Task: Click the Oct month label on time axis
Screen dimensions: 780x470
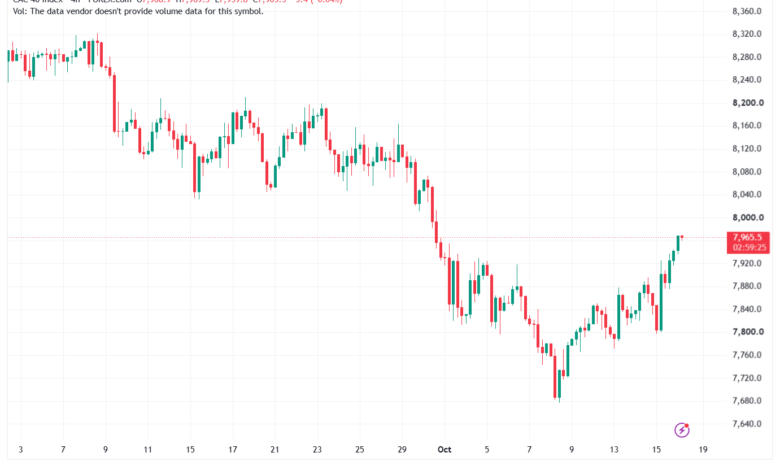Action: click(x=444, y=450)
